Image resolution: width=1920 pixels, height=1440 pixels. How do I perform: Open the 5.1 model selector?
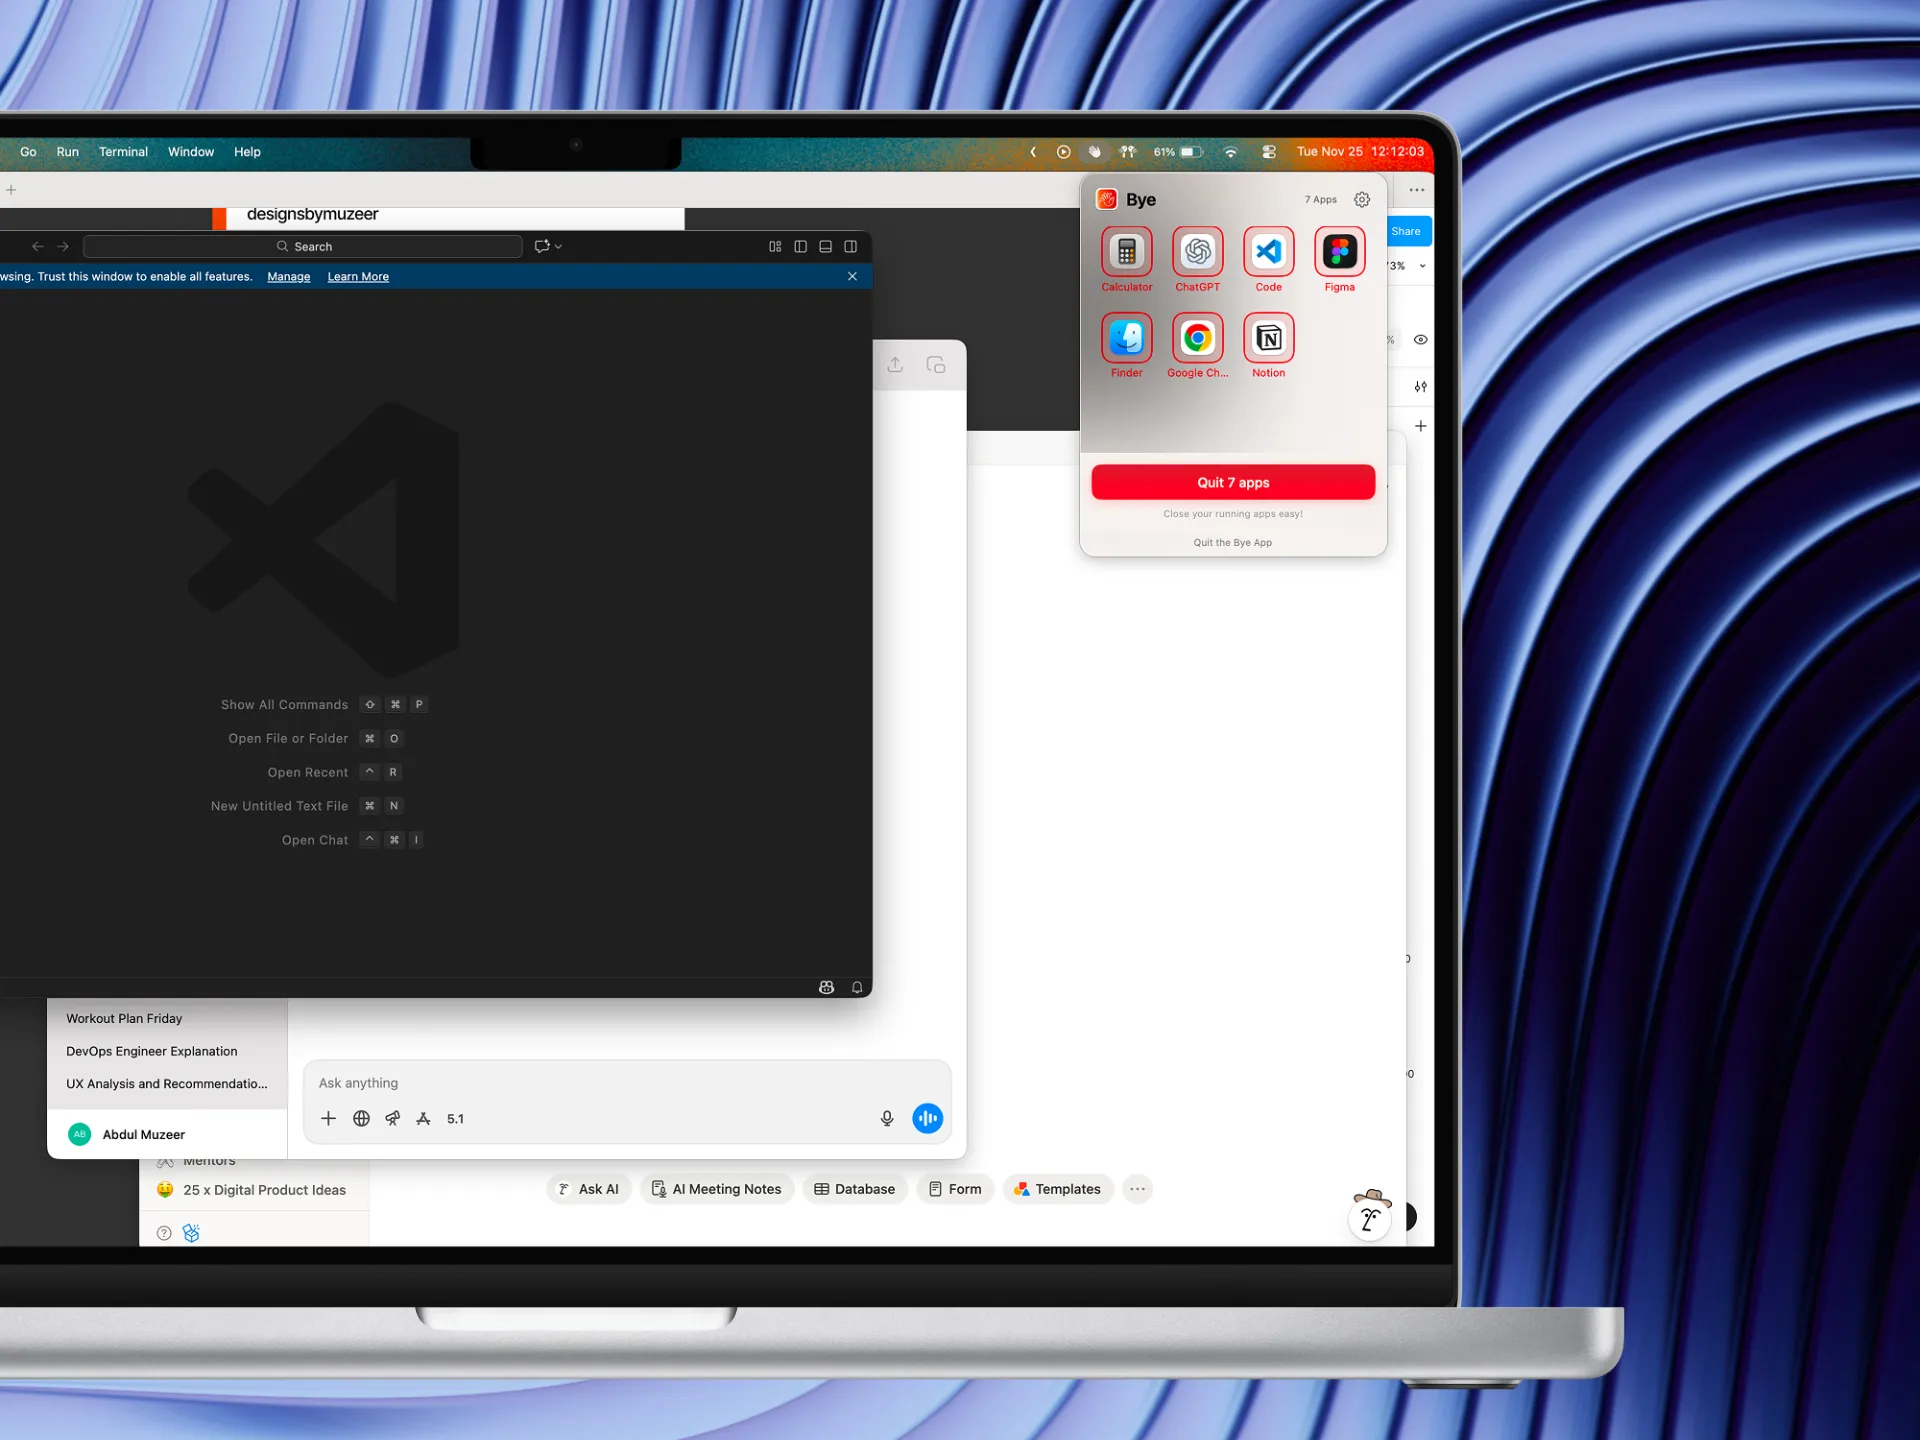tap(455, 1119)
